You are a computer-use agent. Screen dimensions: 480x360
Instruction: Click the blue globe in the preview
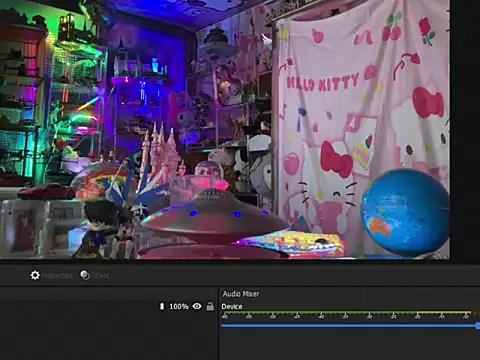point(405,212)
